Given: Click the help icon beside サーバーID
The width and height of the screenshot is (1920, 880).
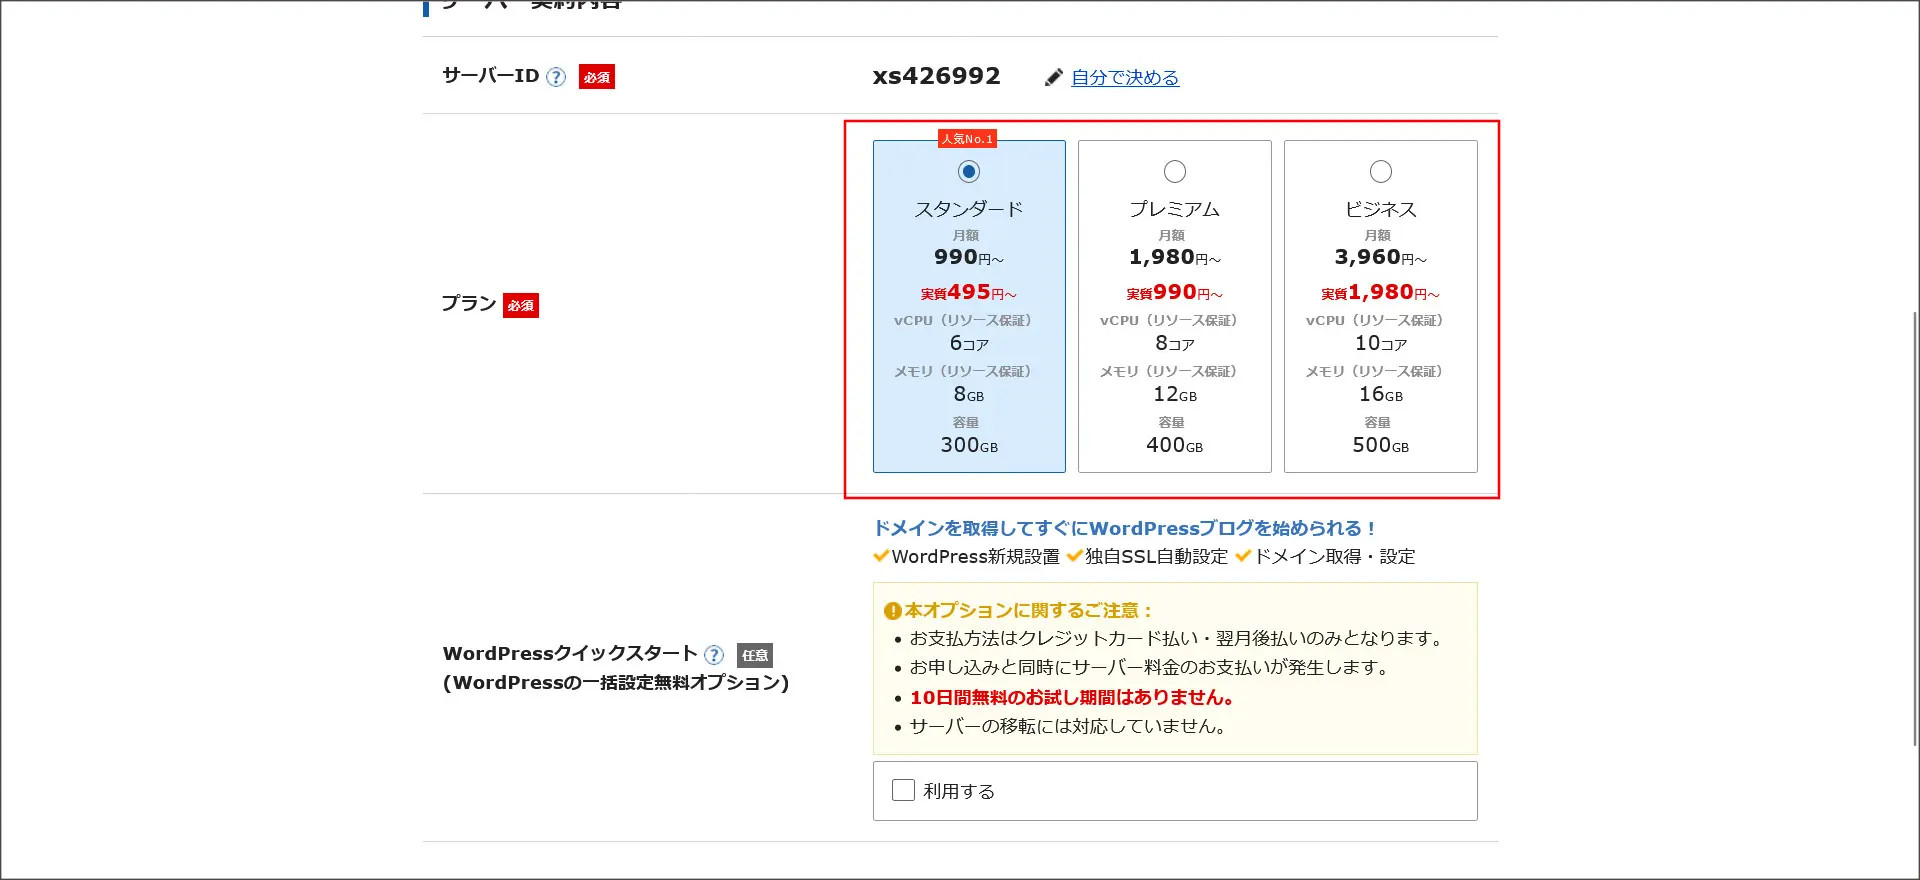Looking at the screenshot, I should 556,77.
